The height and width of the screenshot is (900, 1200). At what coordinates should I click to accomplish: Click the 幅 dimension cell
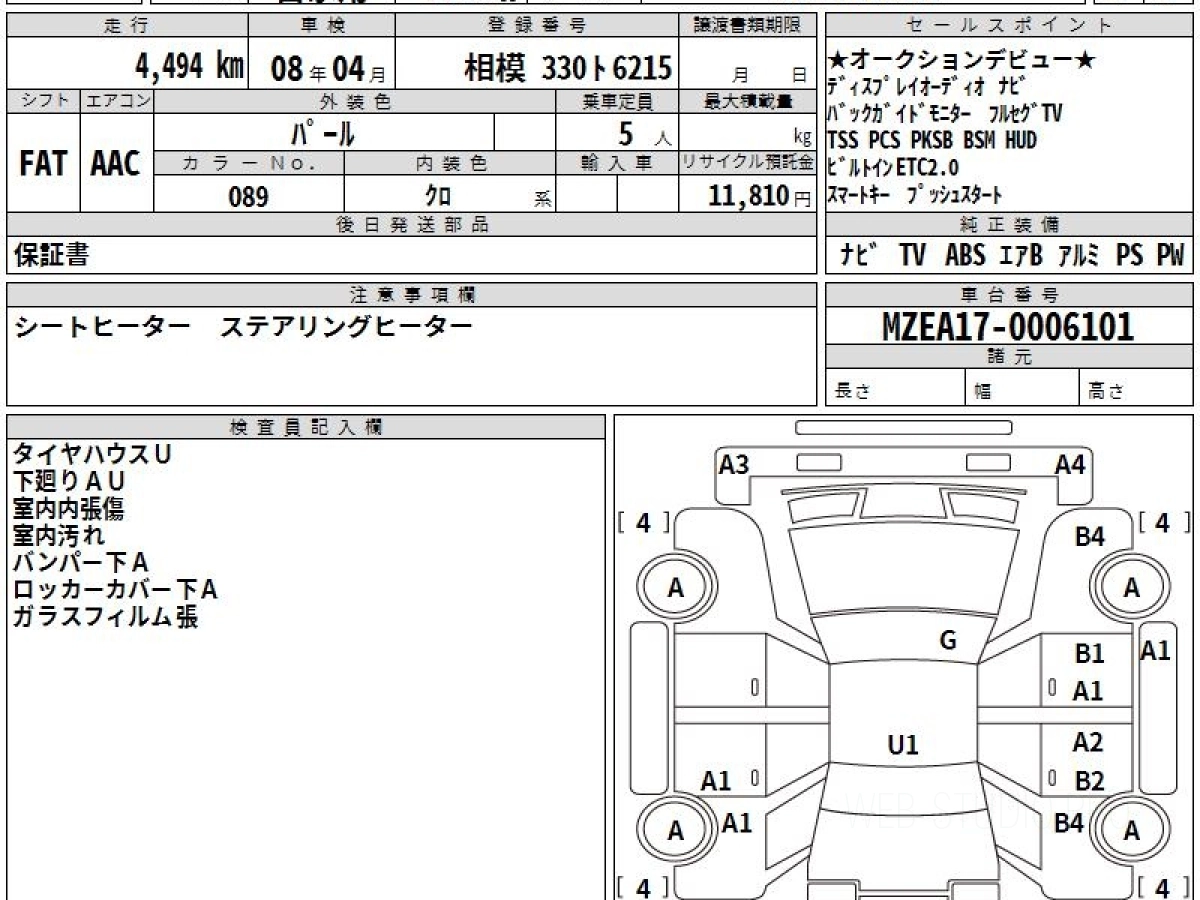1022,389
